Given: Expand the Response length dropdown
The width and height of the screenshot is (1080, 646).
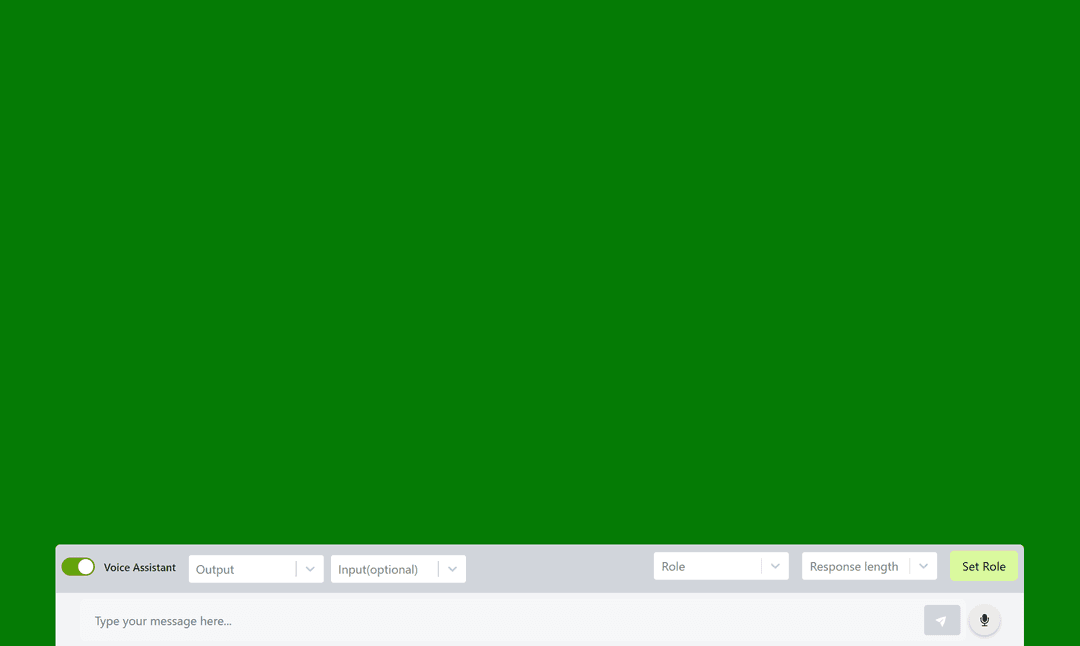Looking at the screenshot, I should 869,566.
